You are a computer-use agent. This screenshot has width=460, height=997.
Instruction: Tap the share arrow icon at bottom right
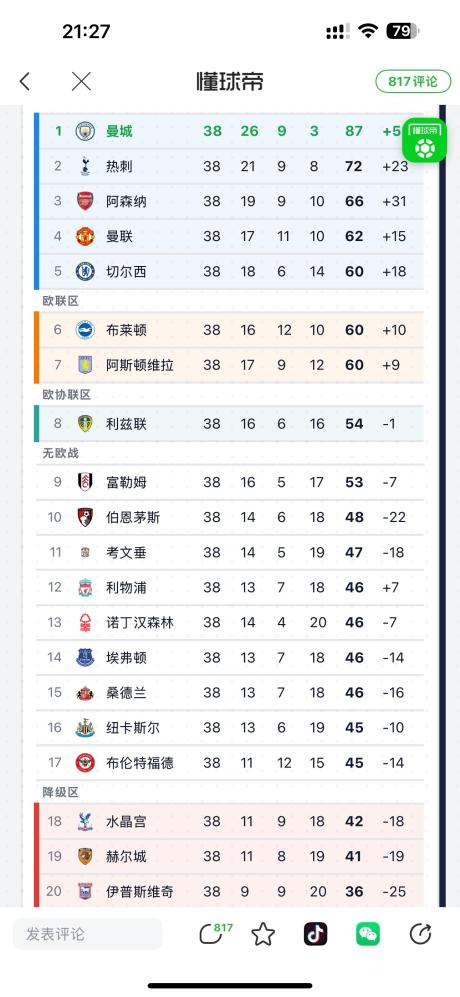tap(420, 933)
